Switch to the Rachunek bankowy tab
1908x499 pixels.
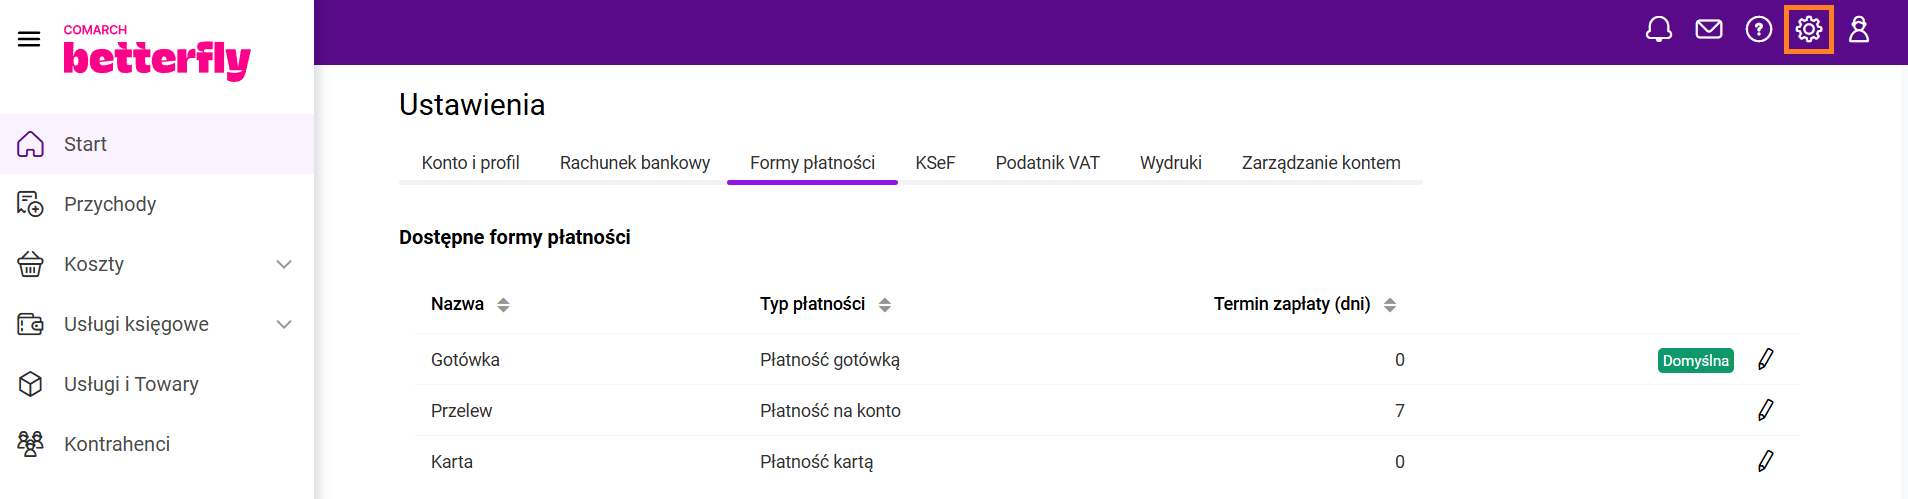click(635, 163)
